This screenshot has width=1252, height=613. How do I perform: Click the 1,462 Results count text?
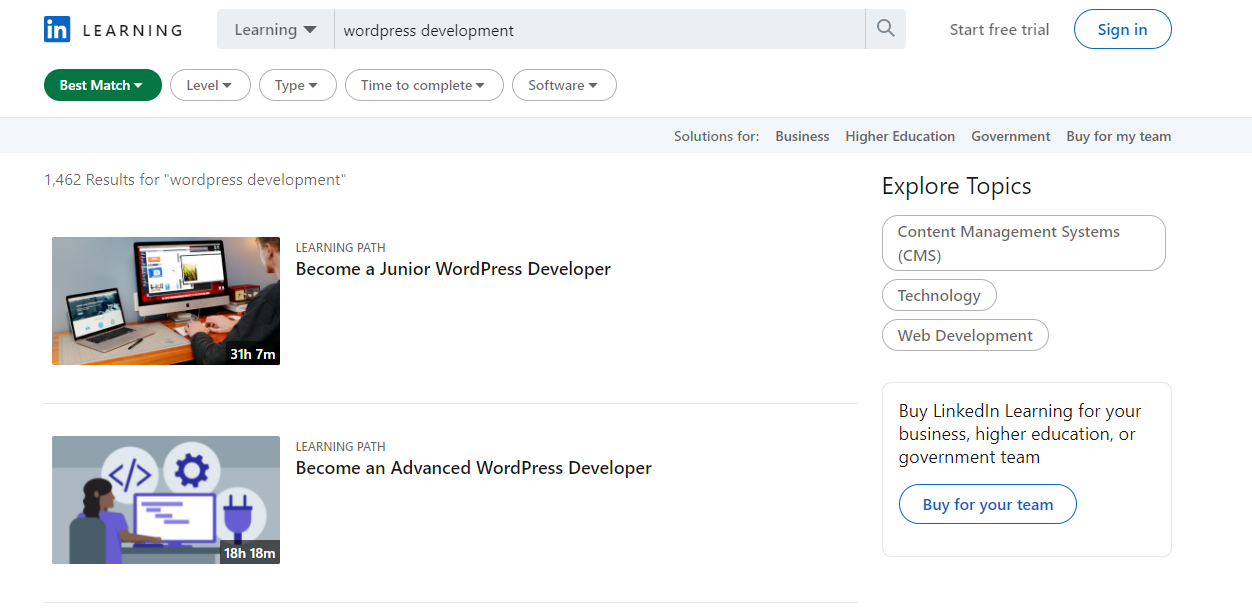(x=195, y=180)
